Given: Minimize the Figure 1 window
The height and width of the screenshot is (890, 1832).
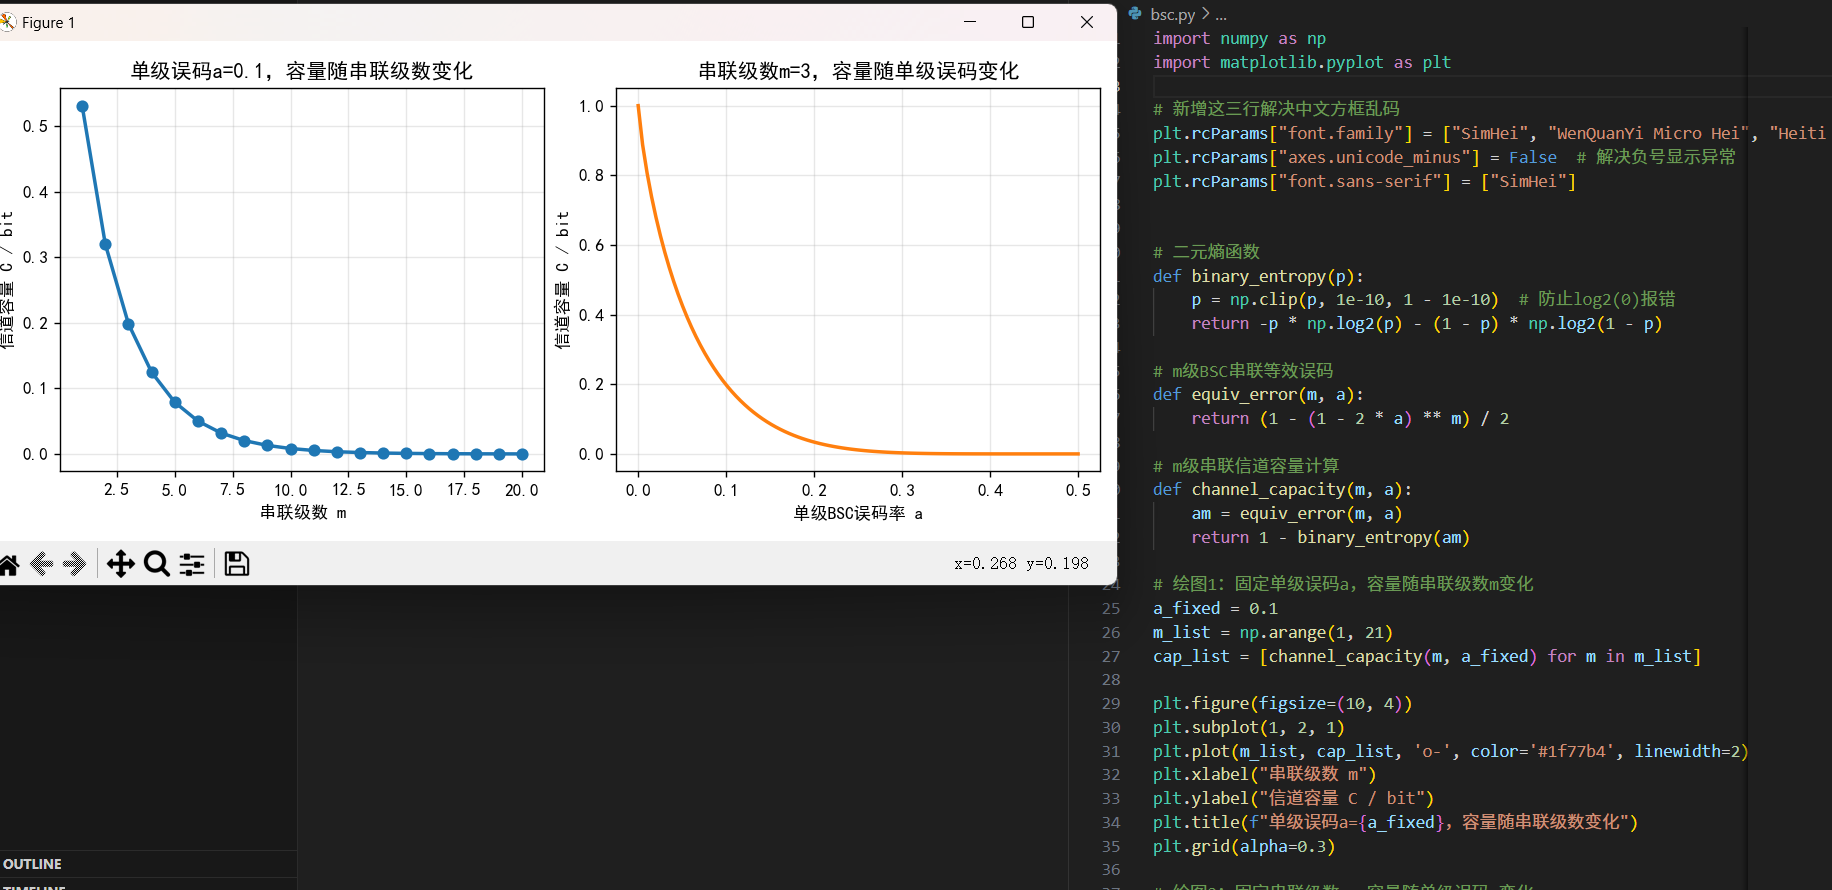Looking at the screenshot, I should [x=970, y=22].
